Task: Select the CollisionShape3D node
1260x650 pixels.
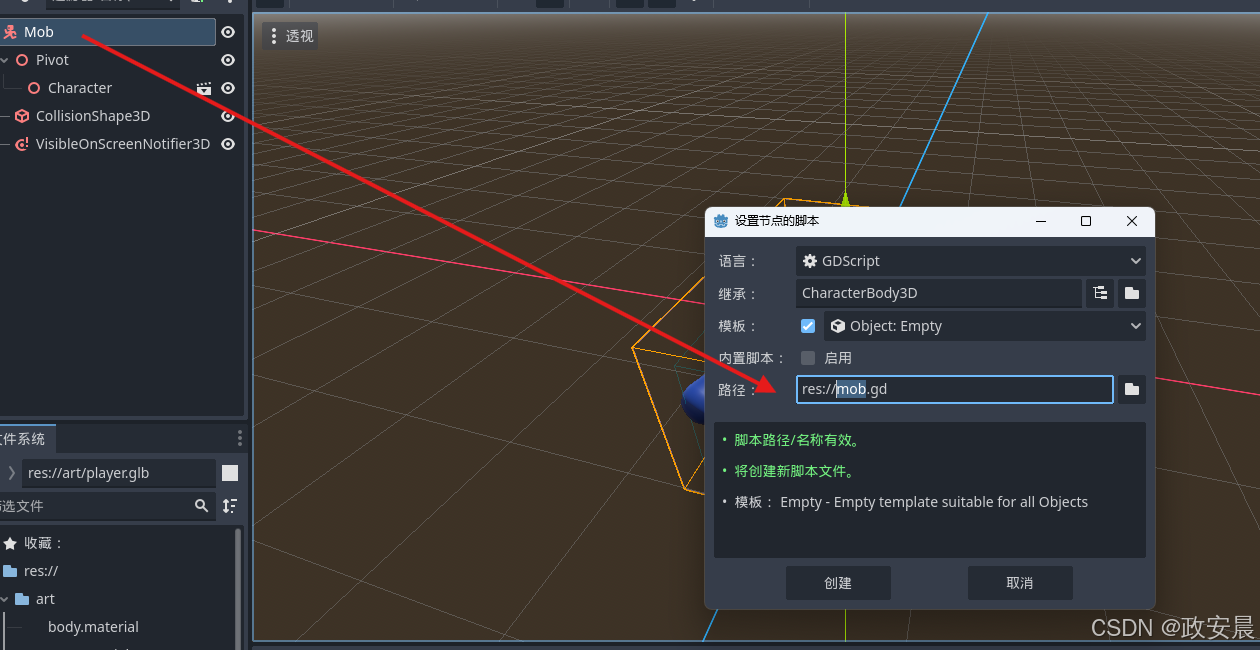Action: [93, 116]
